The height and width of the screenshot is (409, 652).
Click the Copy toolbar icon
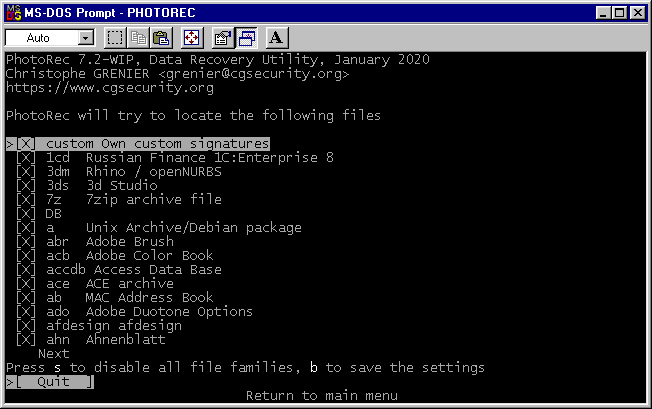138,38
